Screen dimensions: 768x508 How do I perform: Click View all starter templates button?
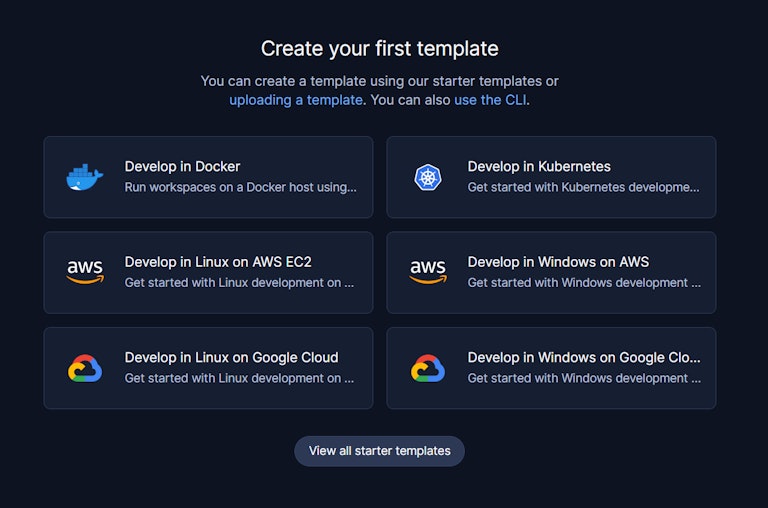pos(380,451)
